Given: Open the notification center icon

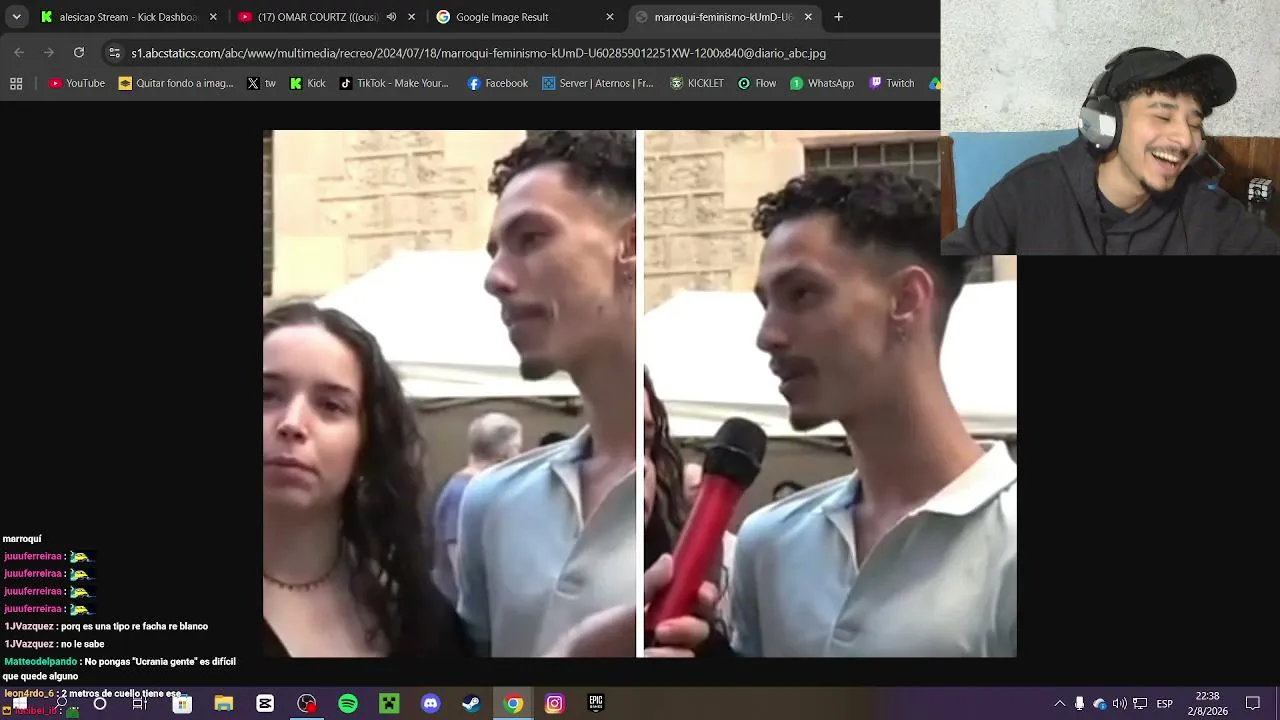Looking at the screenshot, I should coord(1253,704).
